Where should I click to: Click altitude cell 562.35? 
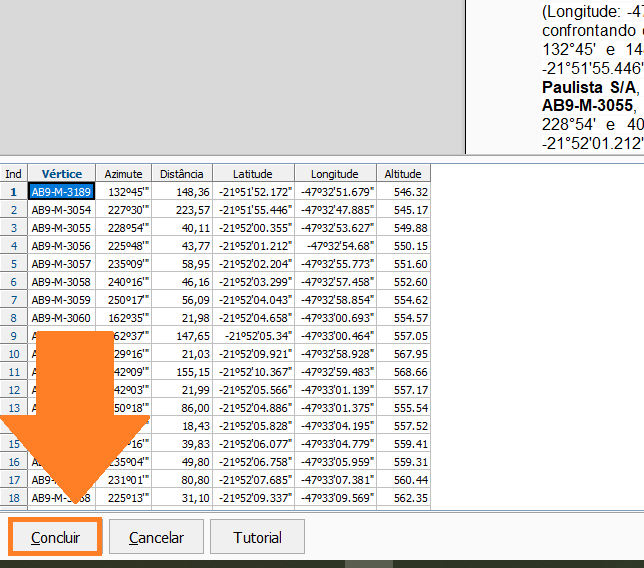click(x=404, y=498)
